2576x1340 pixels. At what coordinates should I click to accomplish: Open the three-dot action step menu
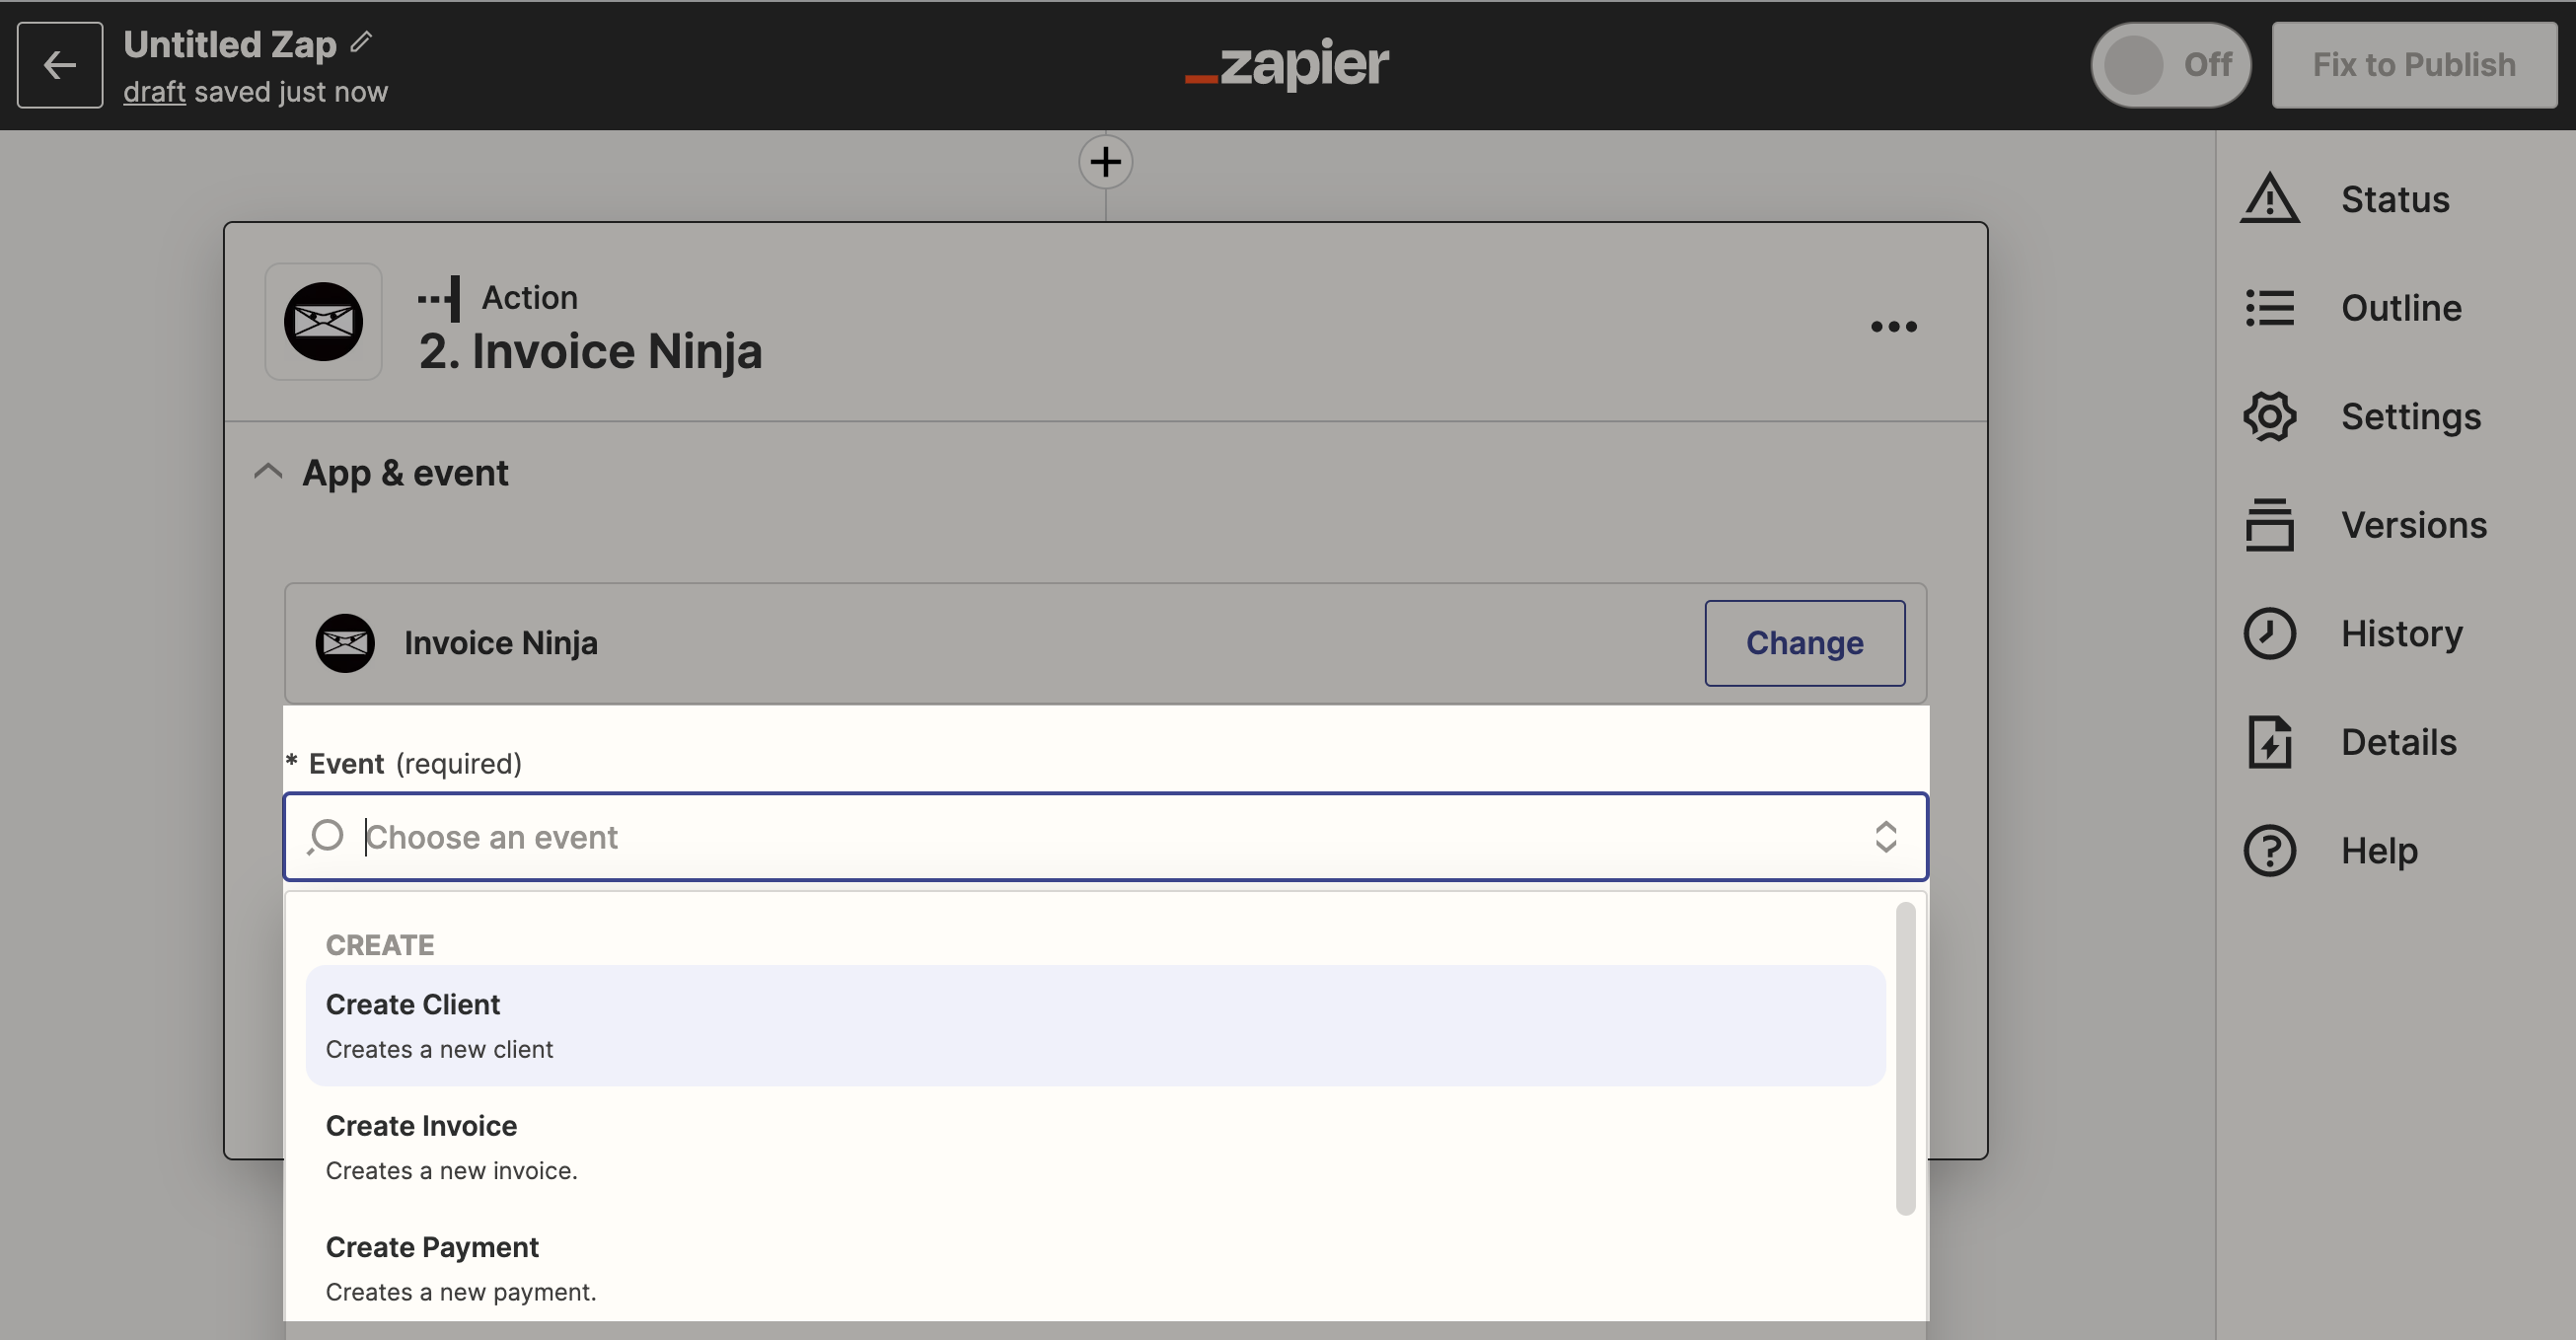click(x=1893, y=327)
